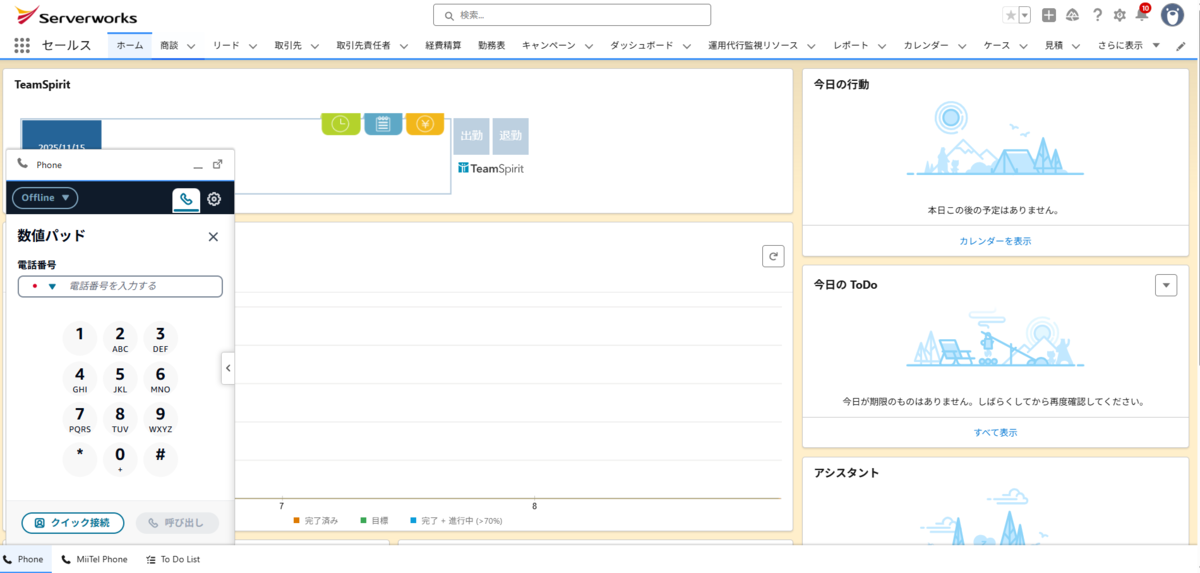Image resolution: width=1200 pixels, height=573 pixels.
Task: Click the blue notepad icon in TeamSpirit
Action: click(x=383, y=123)
